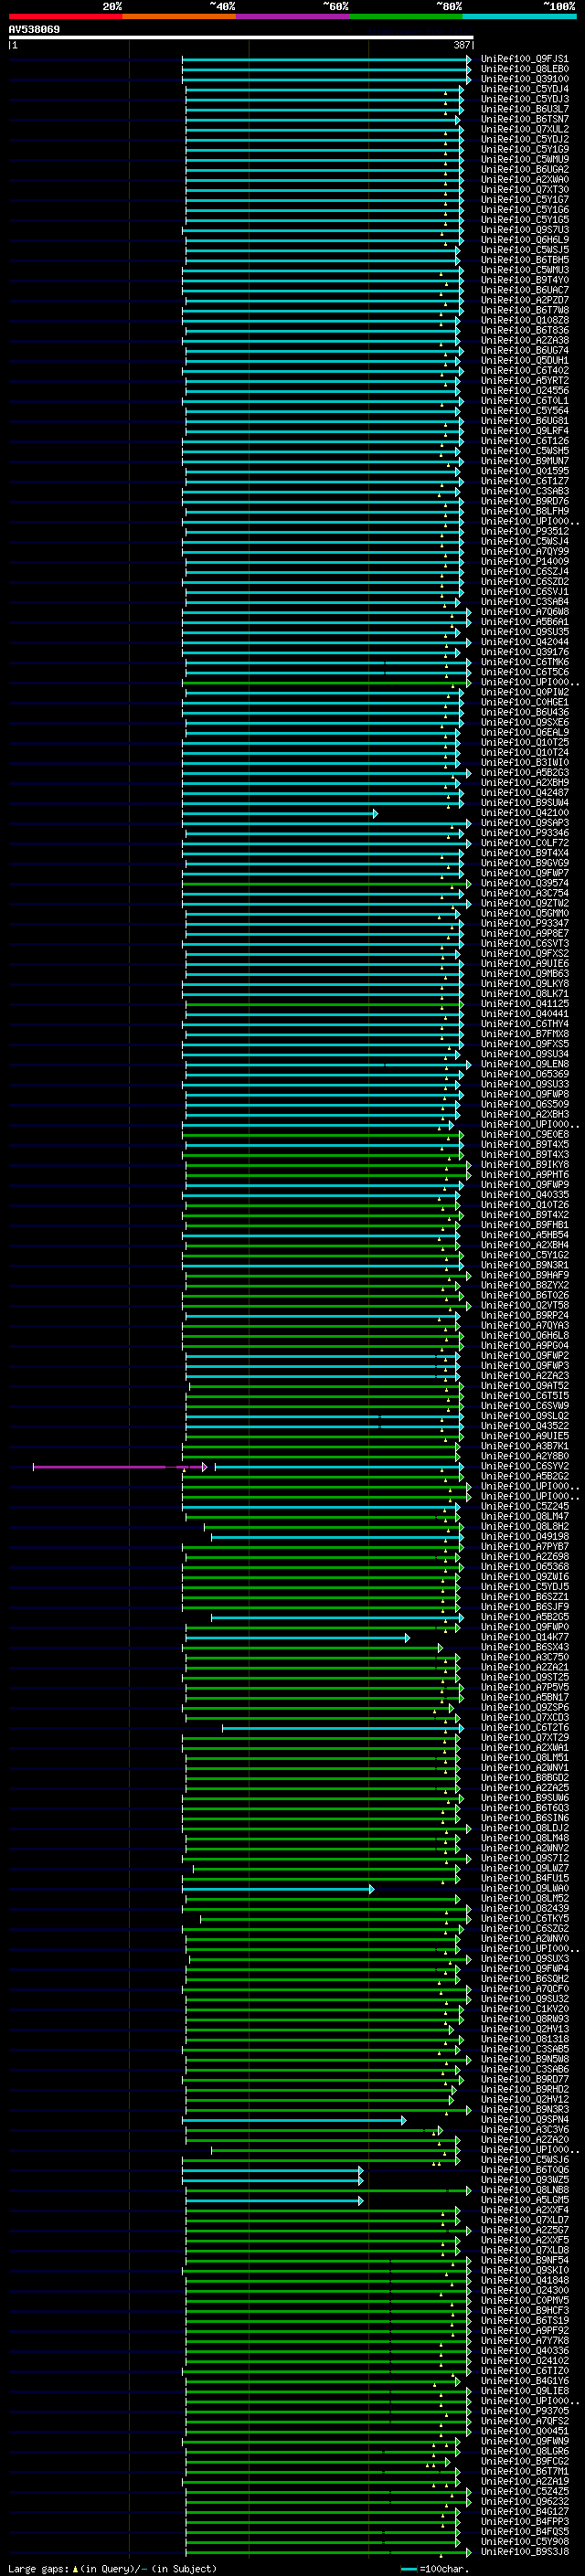The height and width of the screenshot is (2576, 585).
Task: Select the UniRef100_A7QYA3 label
Action: (524, 1326)
